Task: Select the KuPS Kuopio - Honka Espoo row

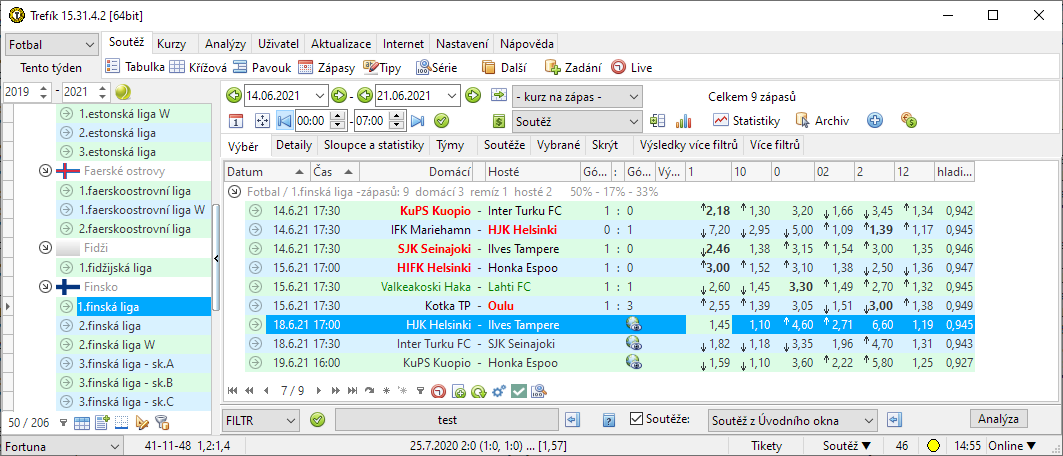Action: click(609, 362)
